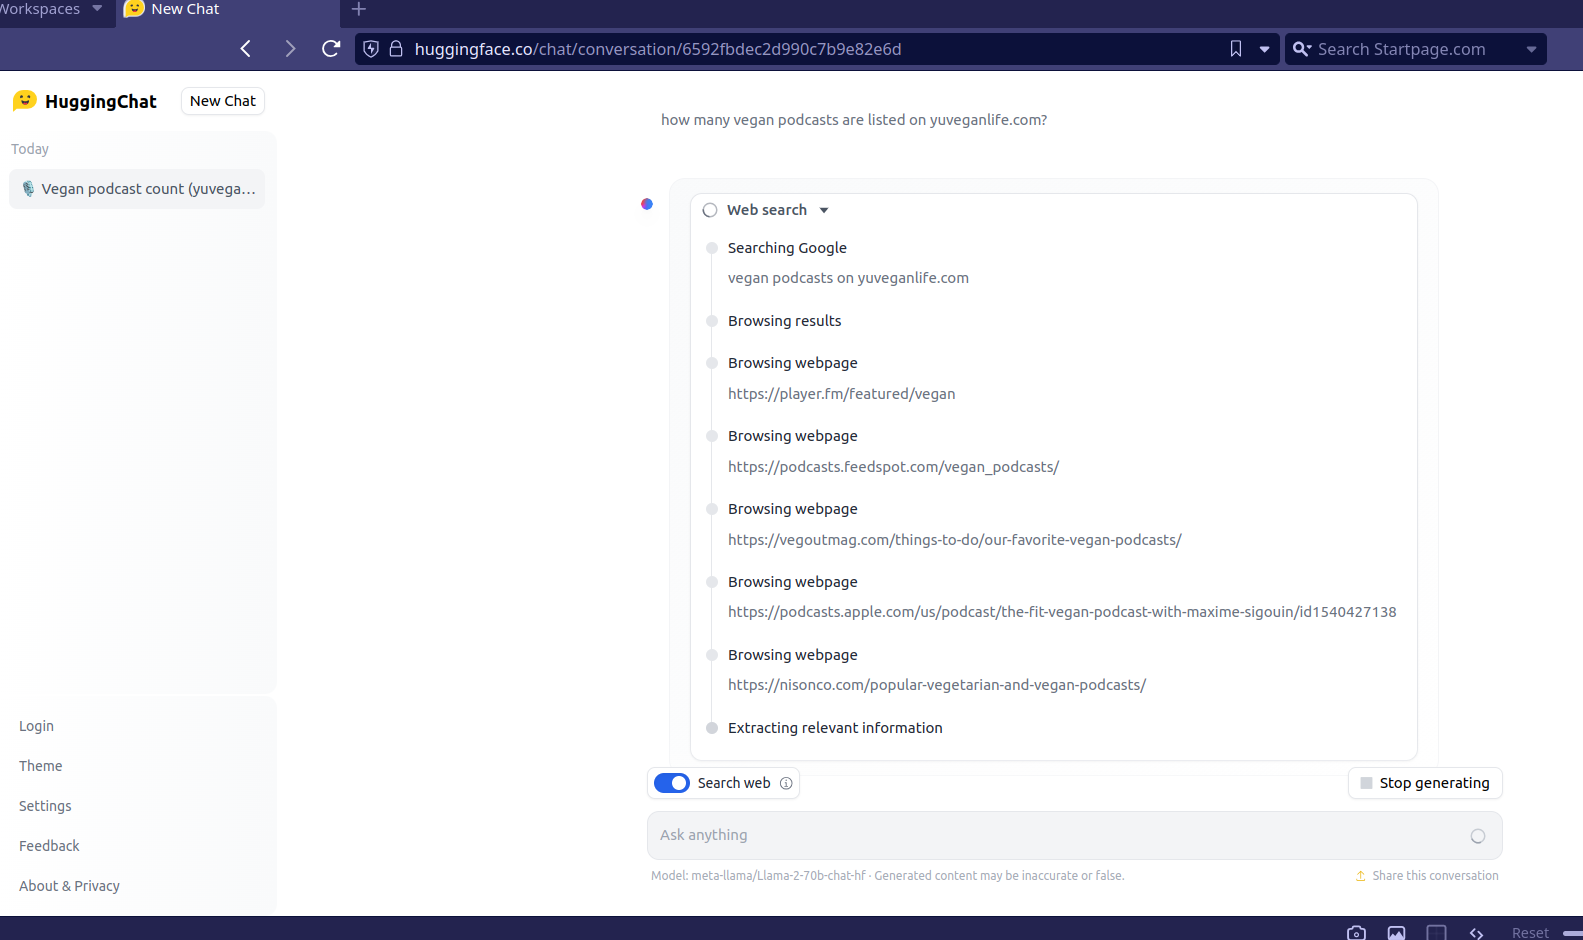The image size is (1583, 940).
Task: Click the page tiling icon in status bar
Action: coord(1436,932)
